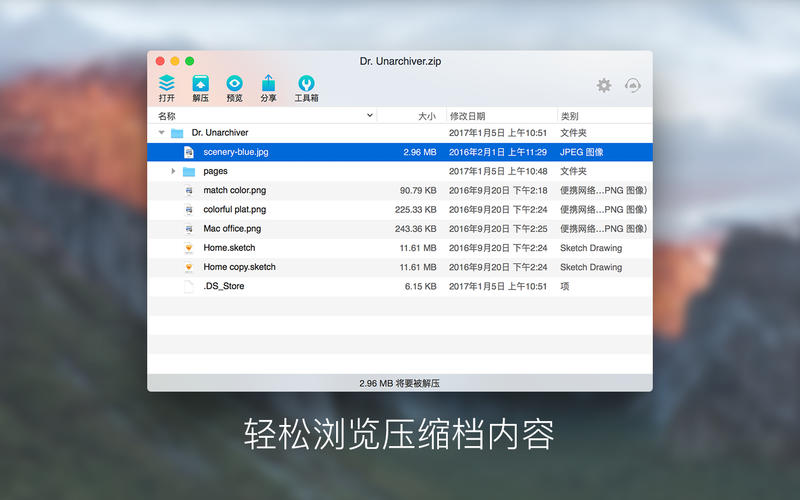Sort by the 修改日期 column header
Screen dimensions: 800x500
tap(467, 116)
